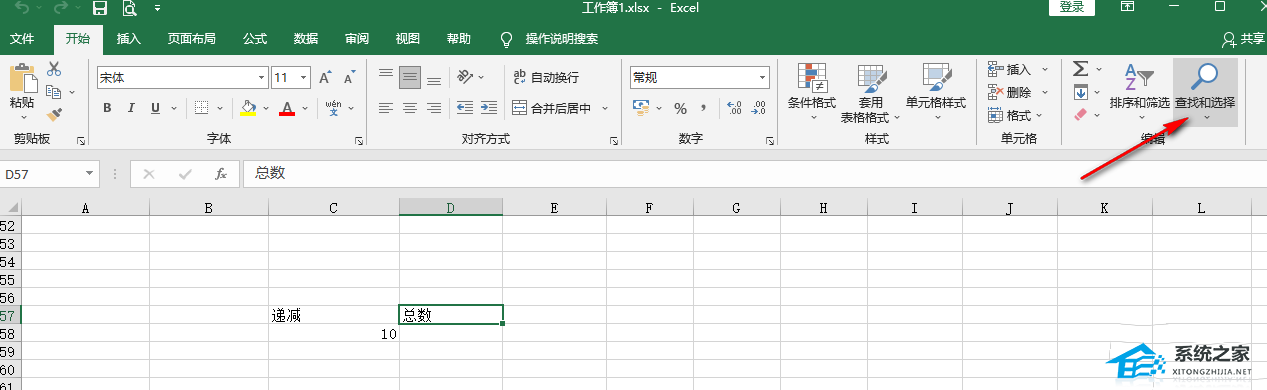
Task: Click the Paste clipboard icon
Action: (x=22, y=79)
